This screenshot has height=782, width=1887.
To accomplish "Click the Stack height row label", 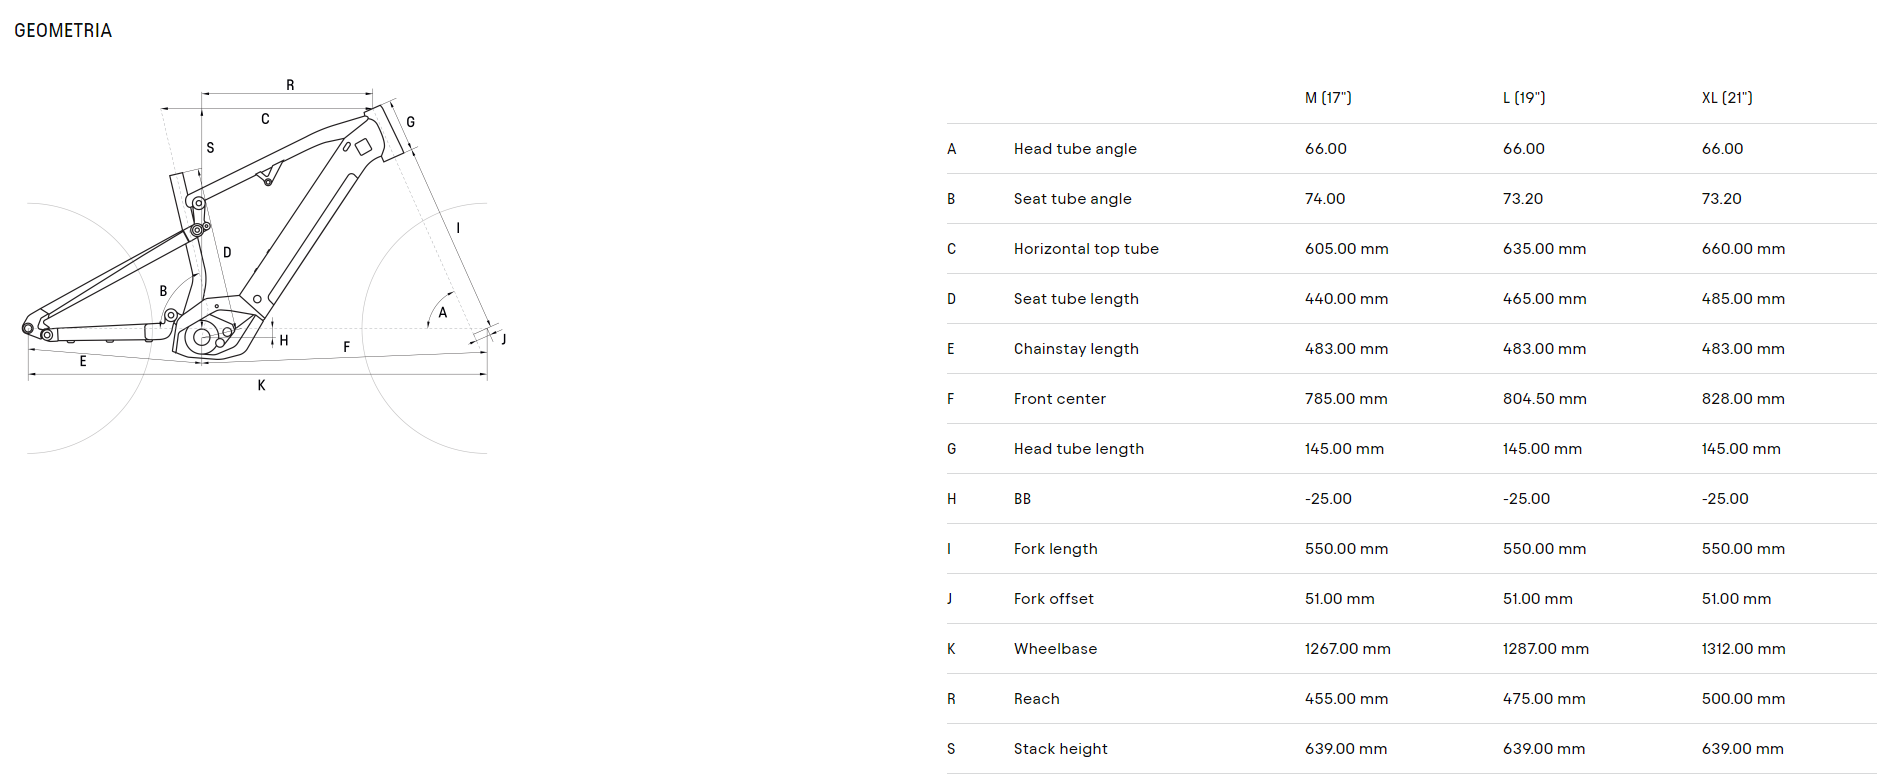I will coord(1061,749).
